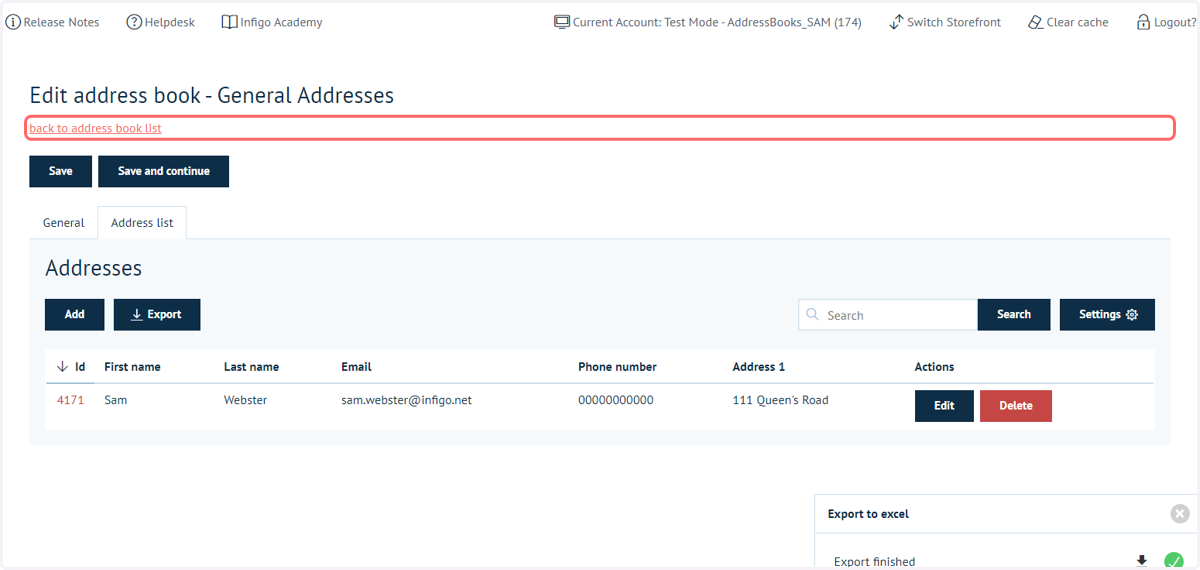Click the Last name column header

coord(251,367)
